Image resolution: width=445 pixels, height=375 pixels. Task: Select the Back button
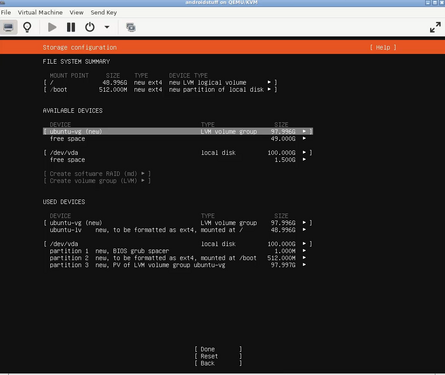[218, 363]
